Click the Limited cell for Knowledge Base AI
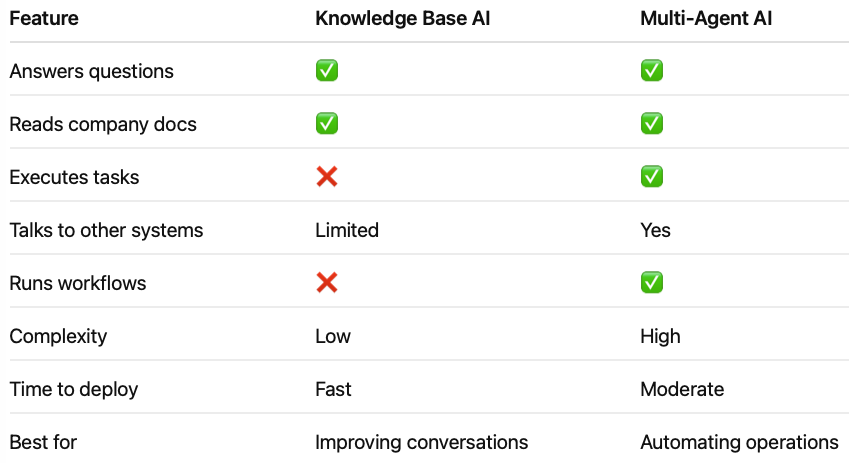 click(x=347, y=230)
